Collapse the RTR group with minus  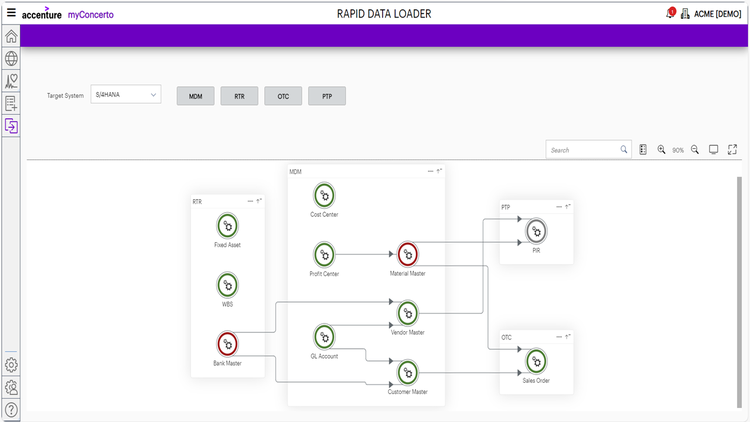point(250,201)
